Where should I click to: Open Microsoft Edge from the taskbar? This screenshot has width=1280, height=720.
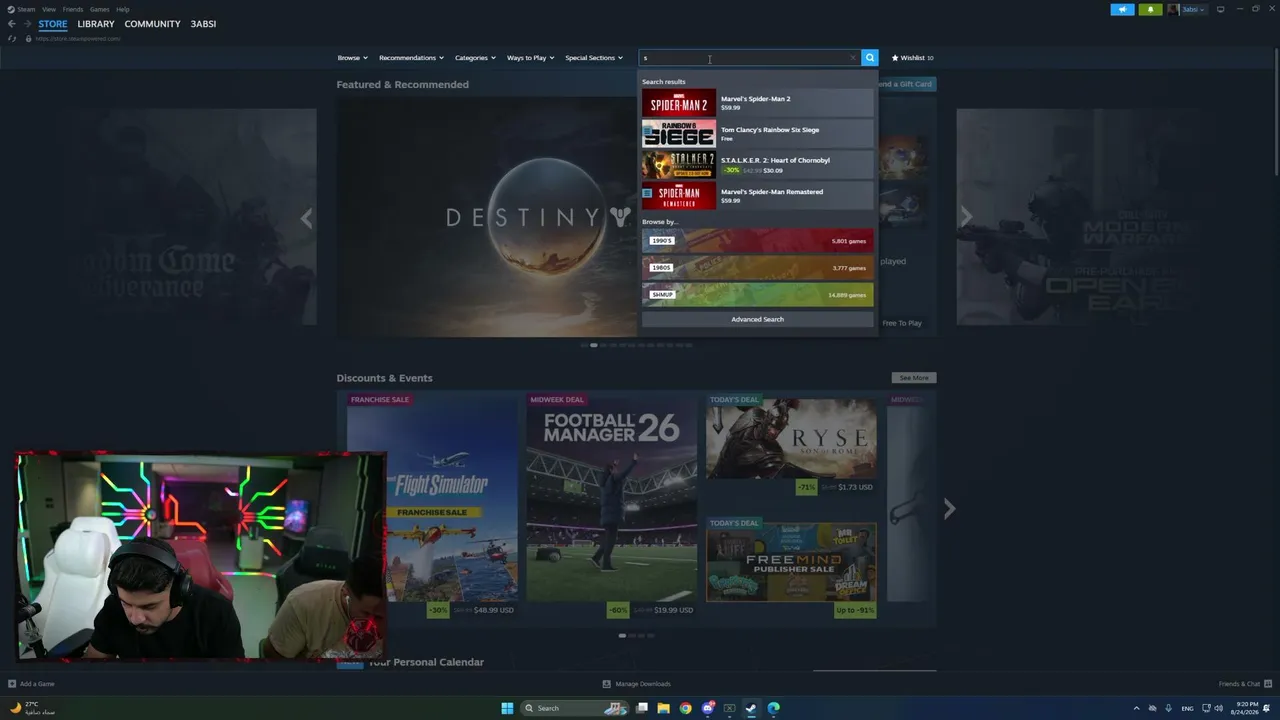click(x=773, y=708)
